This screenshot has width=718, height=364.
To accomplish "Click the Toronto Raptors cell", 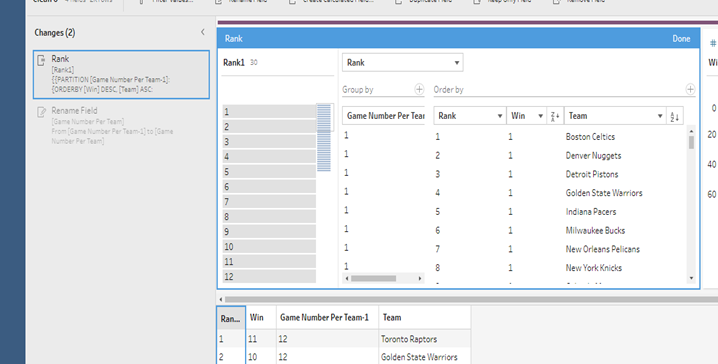I will pyautogui.click(x=424, y=339).
